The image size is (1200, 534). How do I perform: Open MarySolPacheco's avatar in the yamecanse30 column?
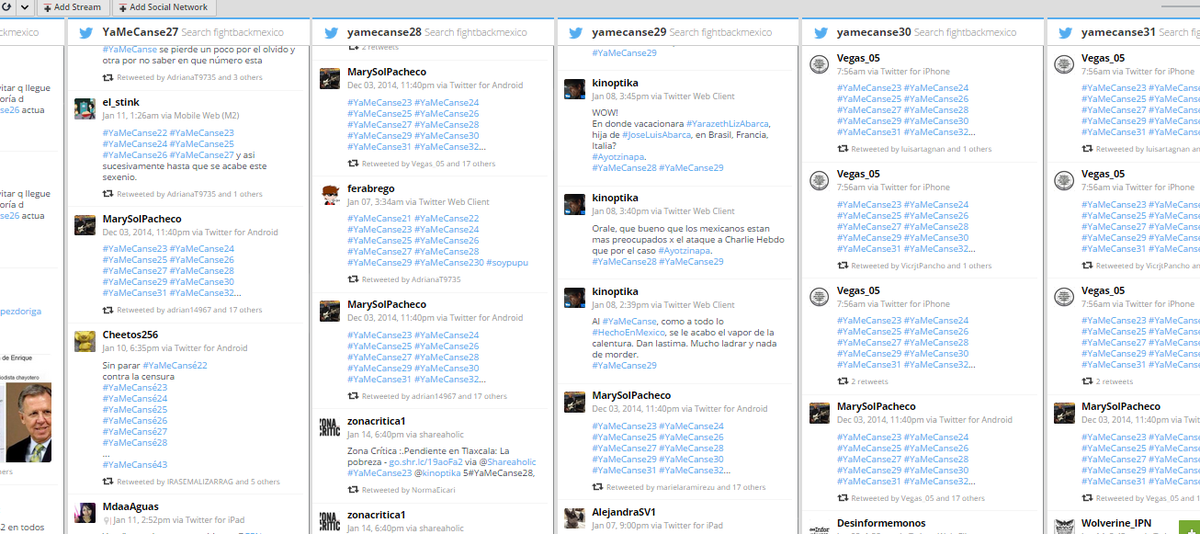coord(820,413)
